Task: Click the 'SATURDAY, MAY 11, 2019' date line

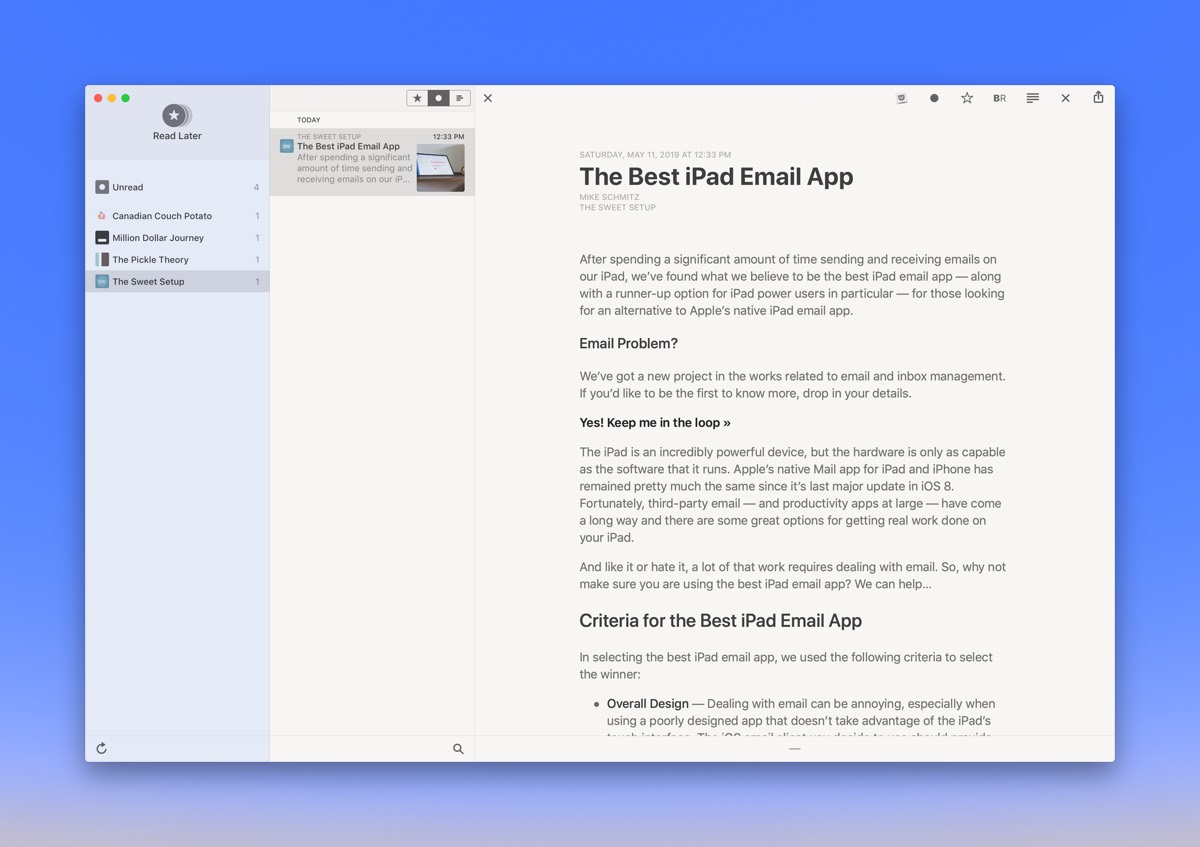Action: (x=655, y=155)
